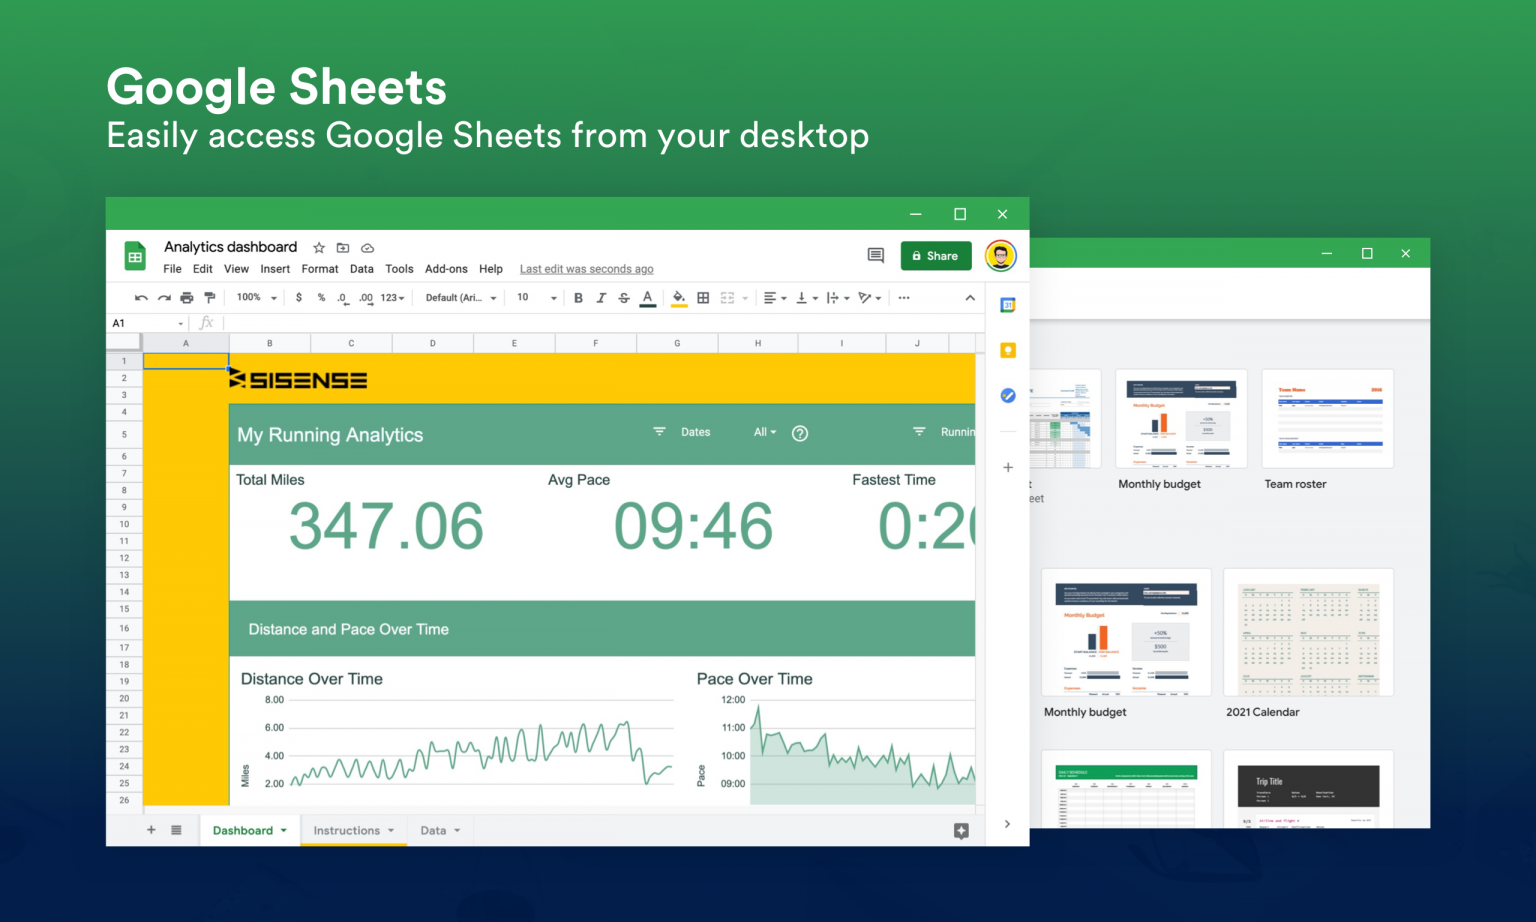Open the Edit menu
Viewport: 1536px width, 922px height.
click(x=203, y=269)
